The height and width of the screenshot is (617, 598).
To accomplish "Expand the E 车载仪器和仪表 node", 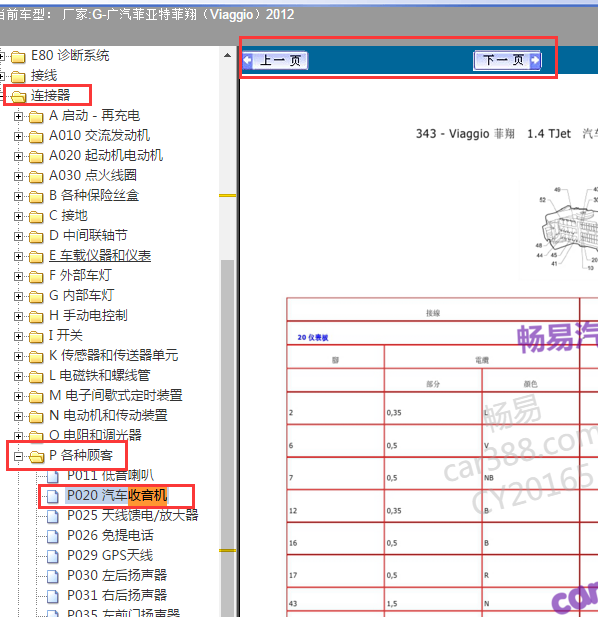I will 18,257.
